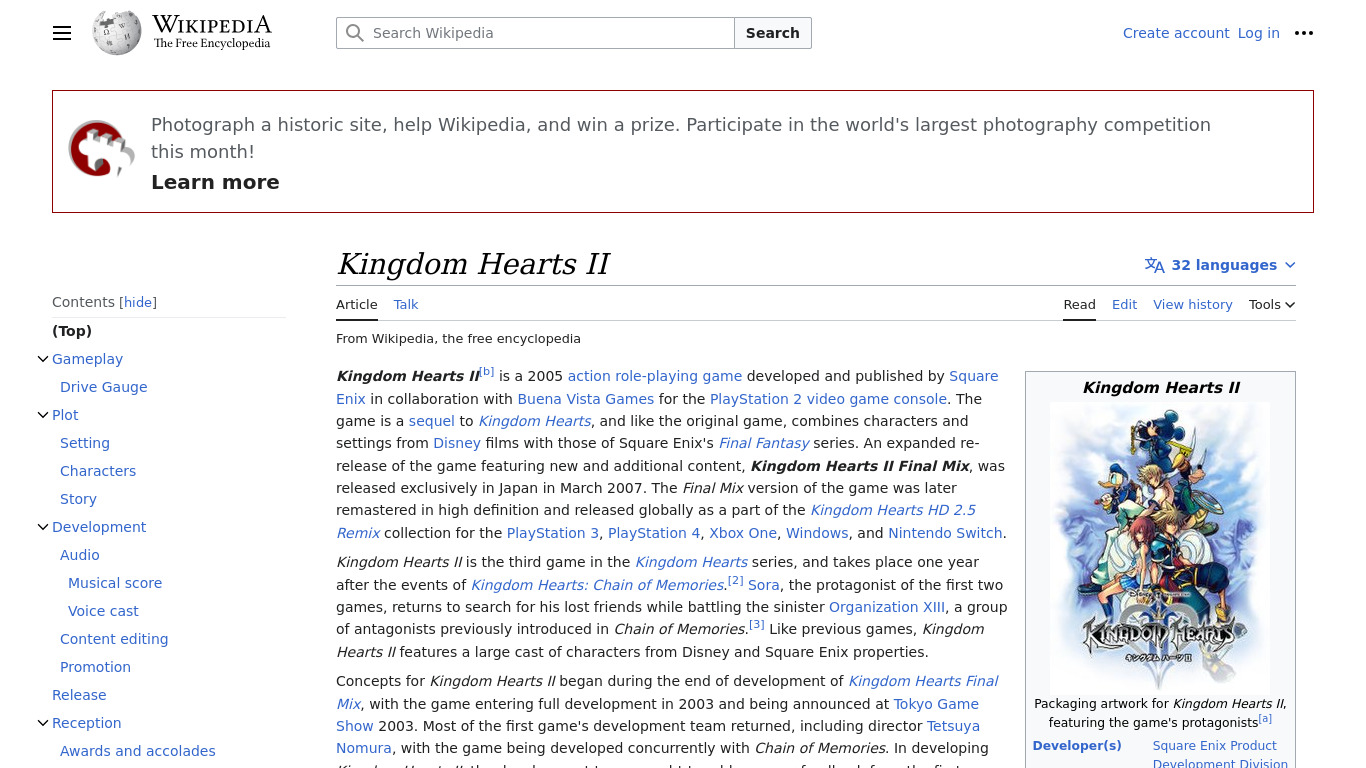
Task: Hide the Contents sidebar
Action: pos(138,302)
